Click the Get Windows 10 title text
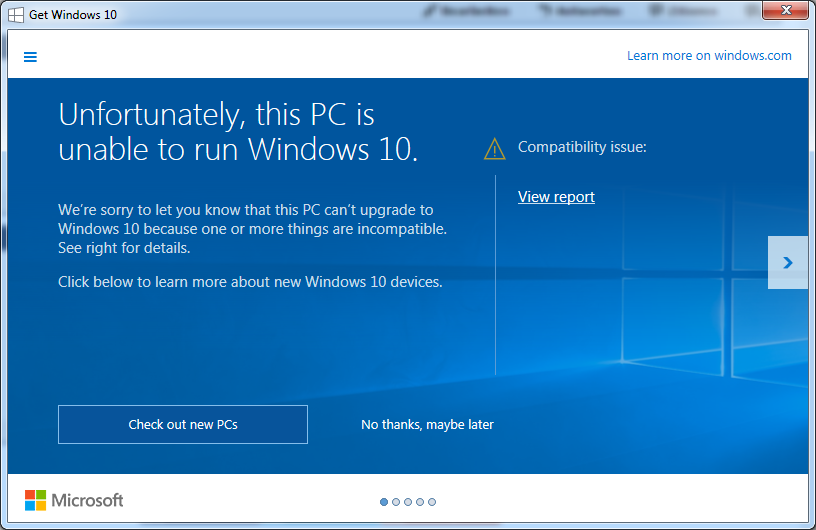Viewport: 816px width, 530px height. coord(73,15)
